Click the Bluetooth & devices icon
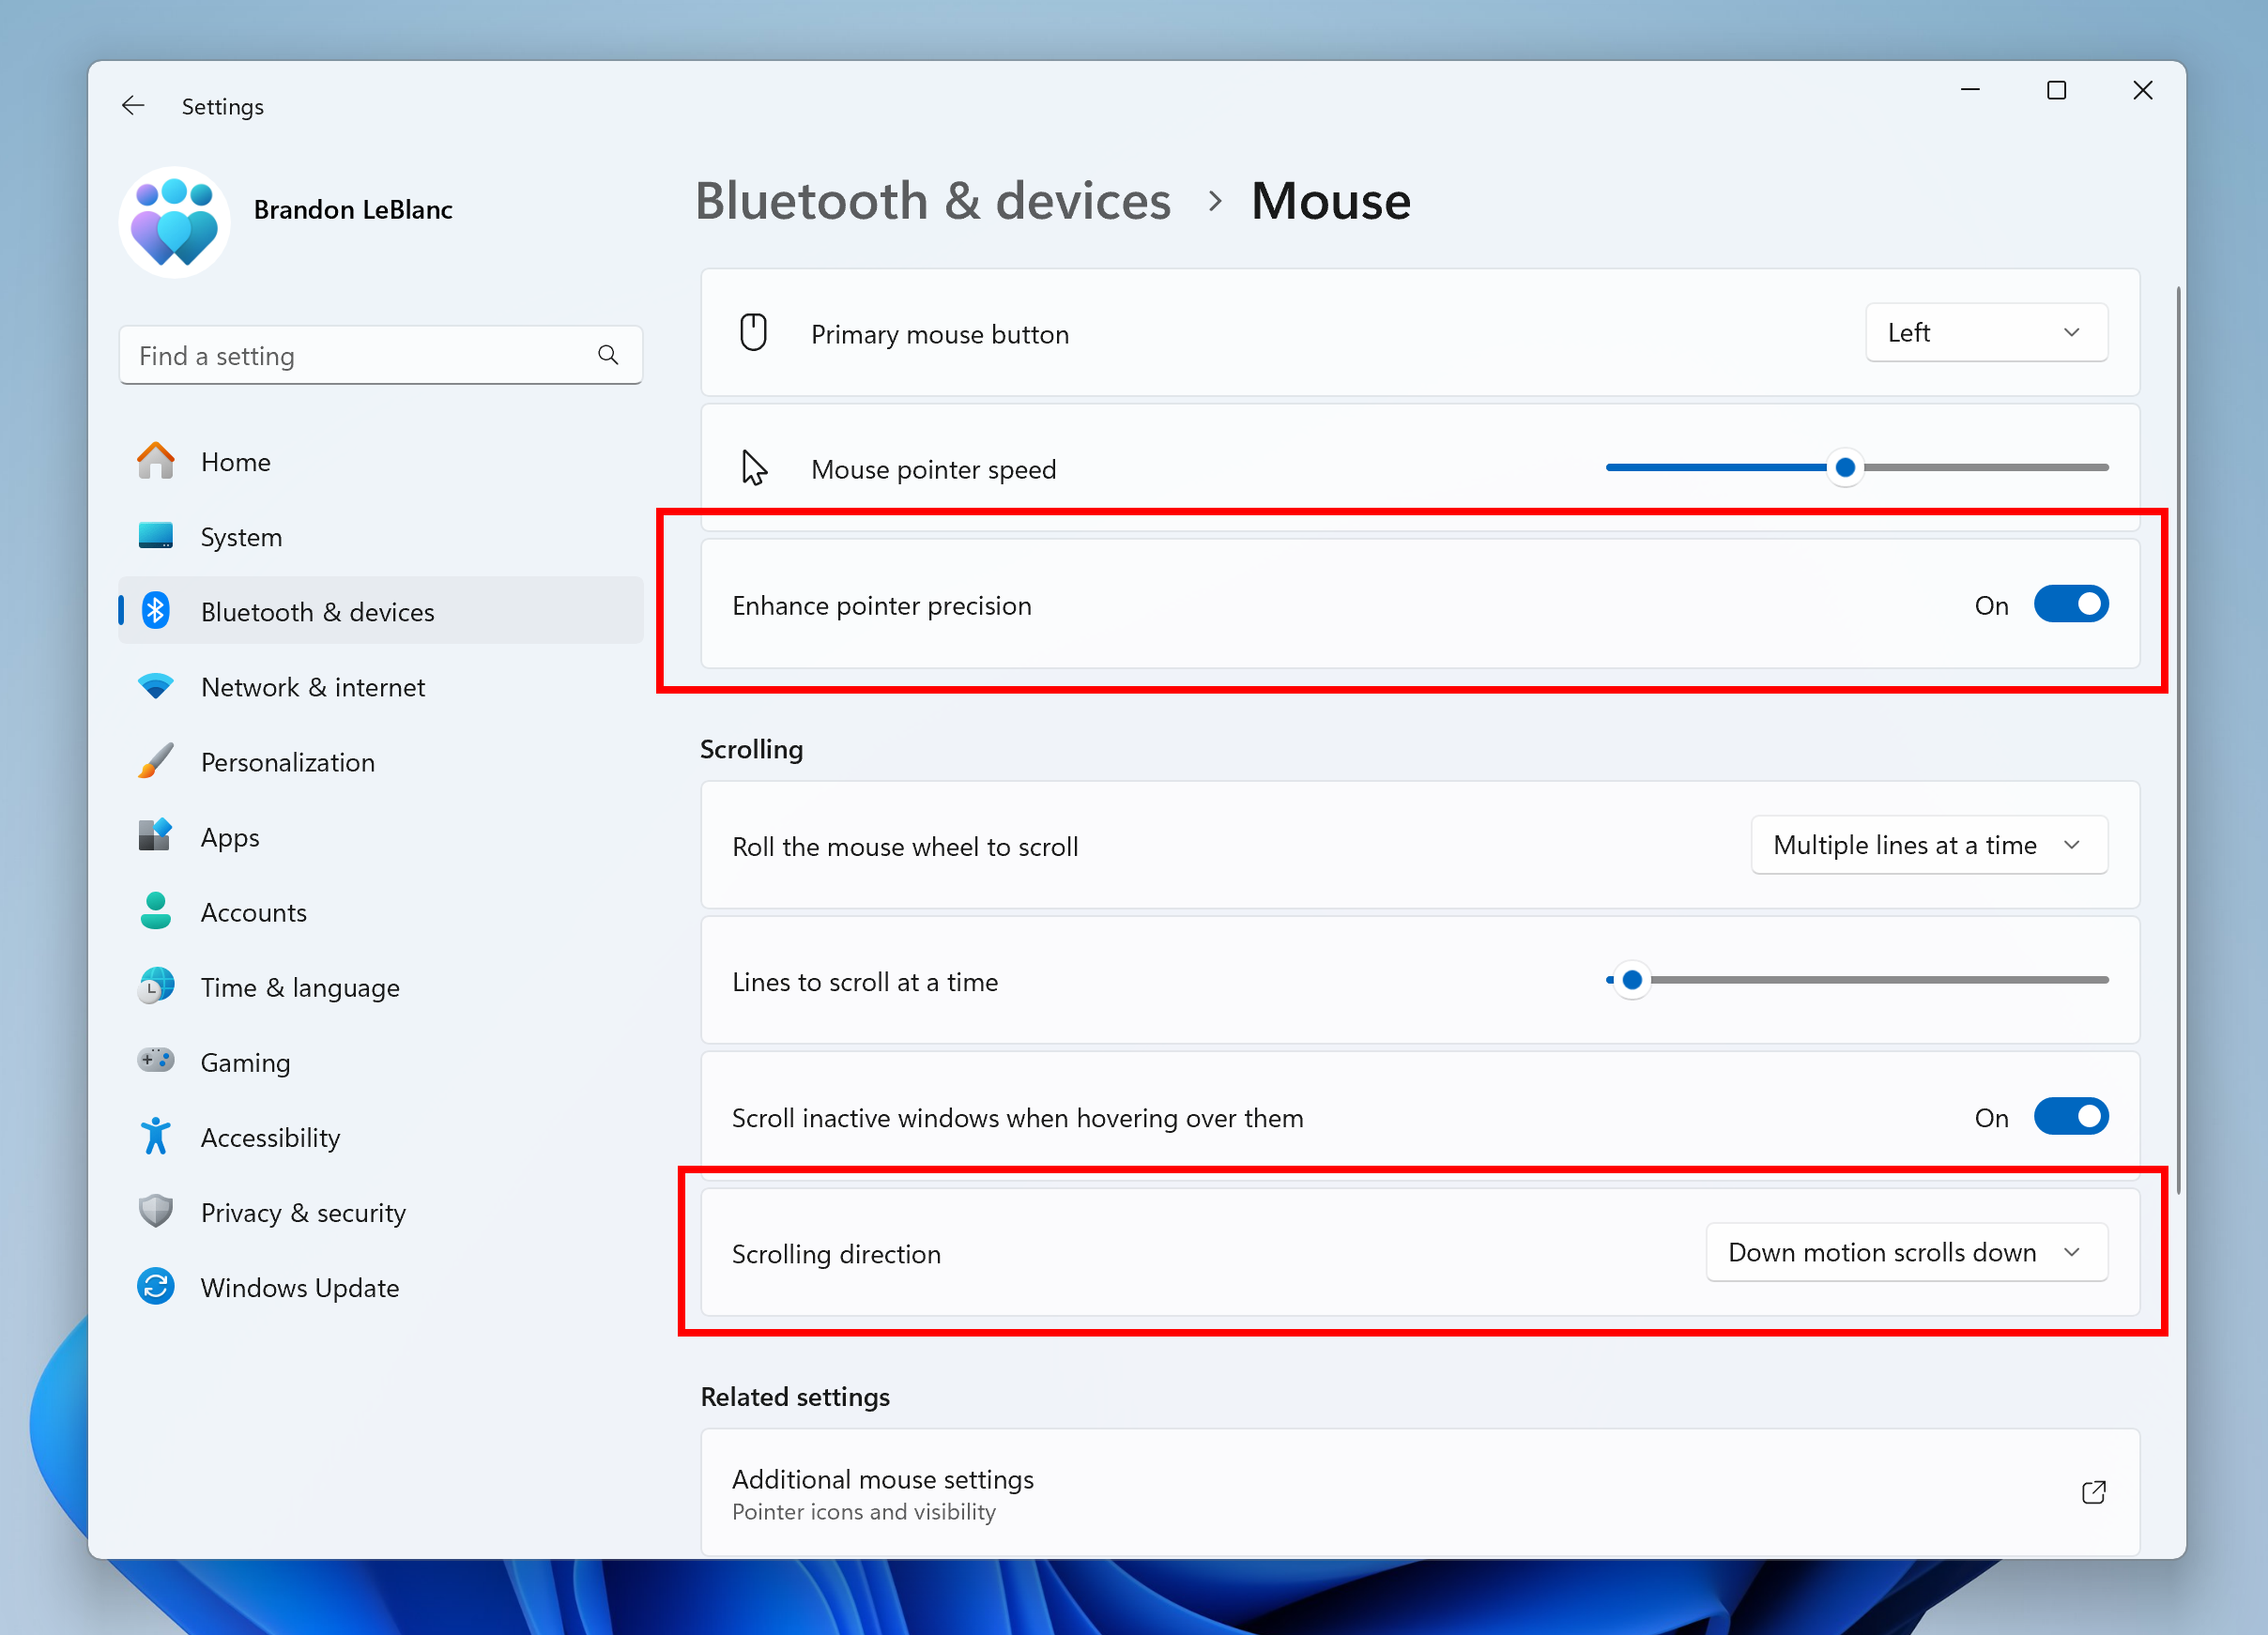Viewport: 2268px width, 1635px height. [155, 613]
